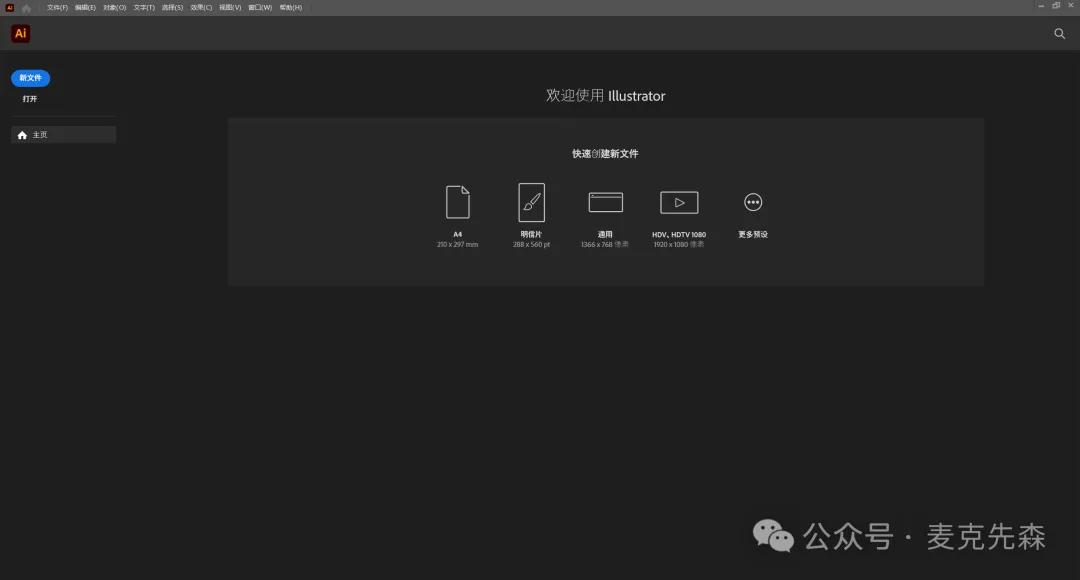Close the Illustrator window
This screenshot has width=1080, height=580.
click(1071, 6)
